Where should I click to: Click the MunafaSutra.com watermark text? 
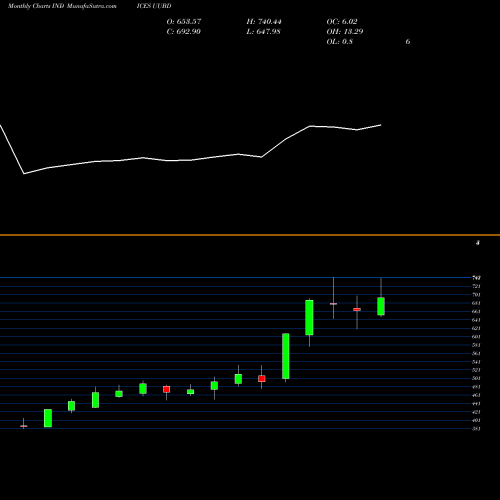pyautogui.click(x=92, y=6)
